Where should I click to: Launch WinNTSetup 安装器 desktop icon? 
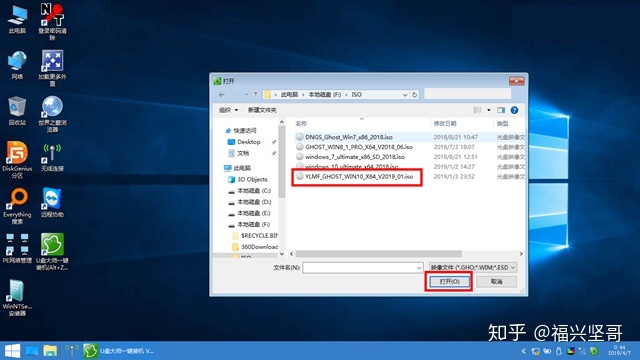(17, 298)
